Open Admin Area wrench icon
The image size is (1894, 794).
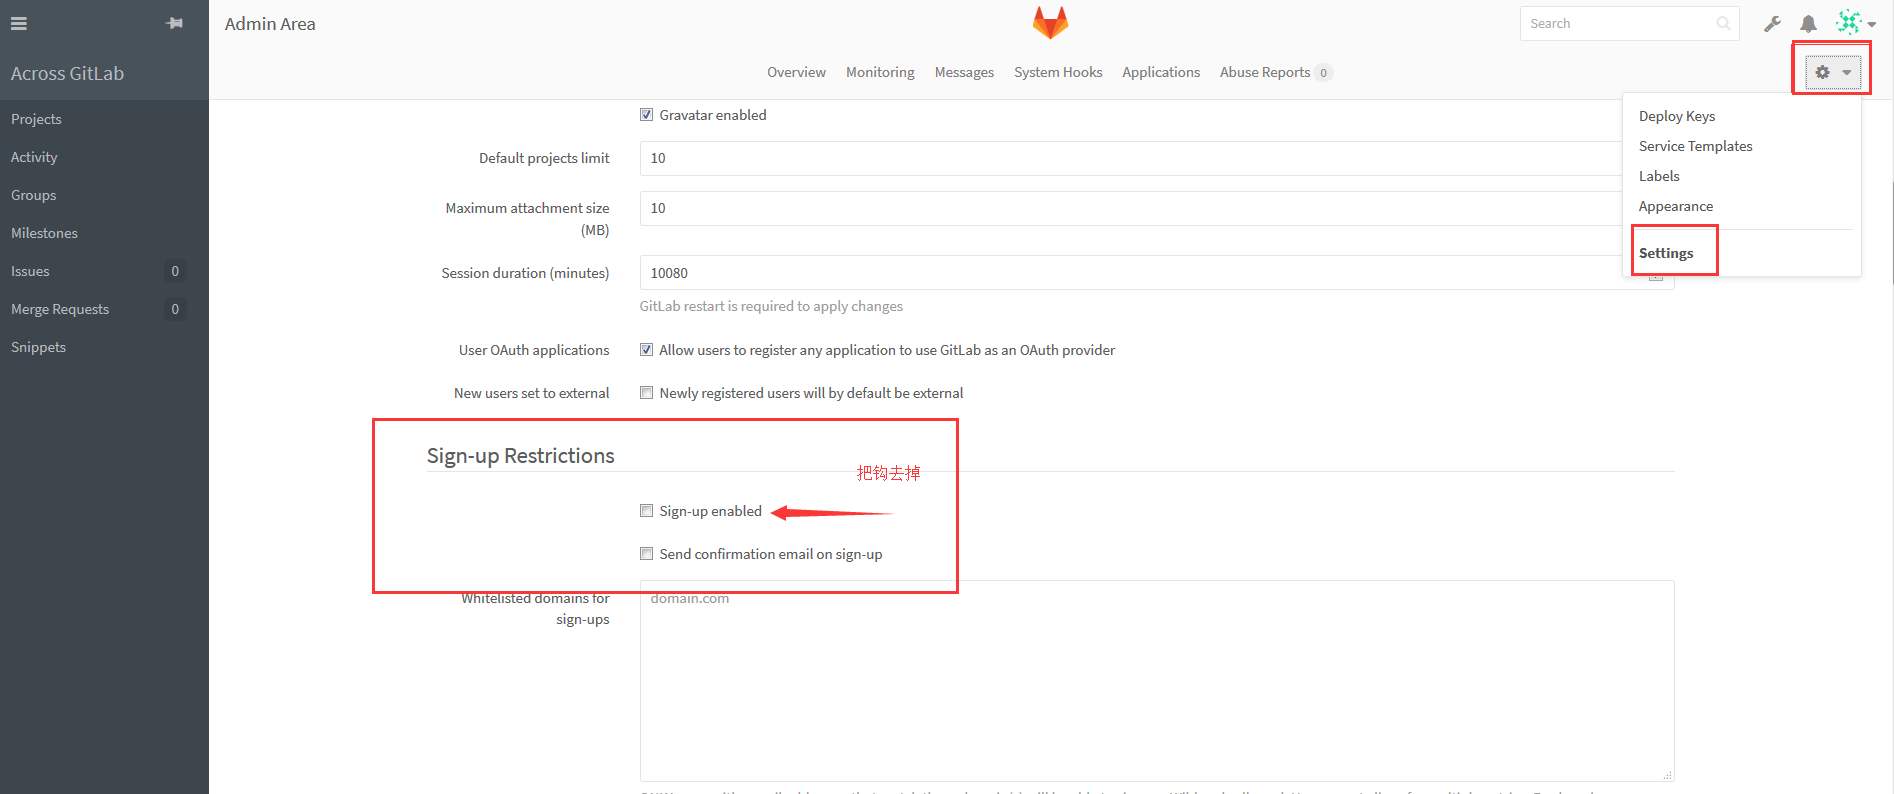coord(1772,23)
